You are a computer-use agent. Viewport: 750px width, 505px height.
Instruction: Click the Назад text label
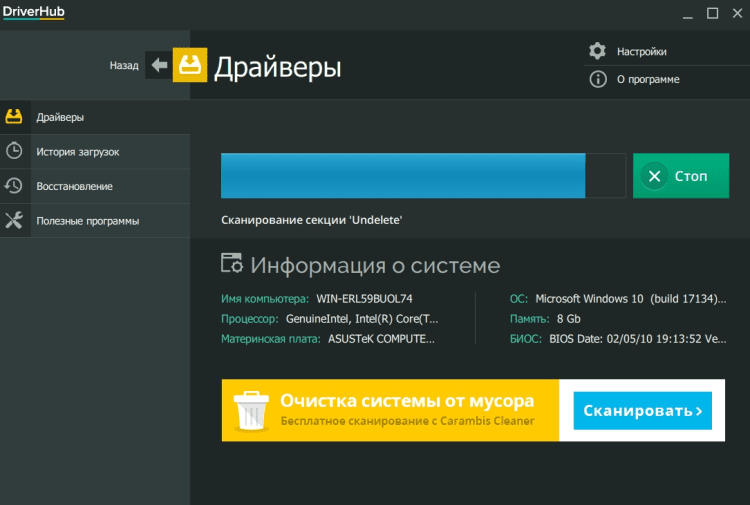pos(124,65)
